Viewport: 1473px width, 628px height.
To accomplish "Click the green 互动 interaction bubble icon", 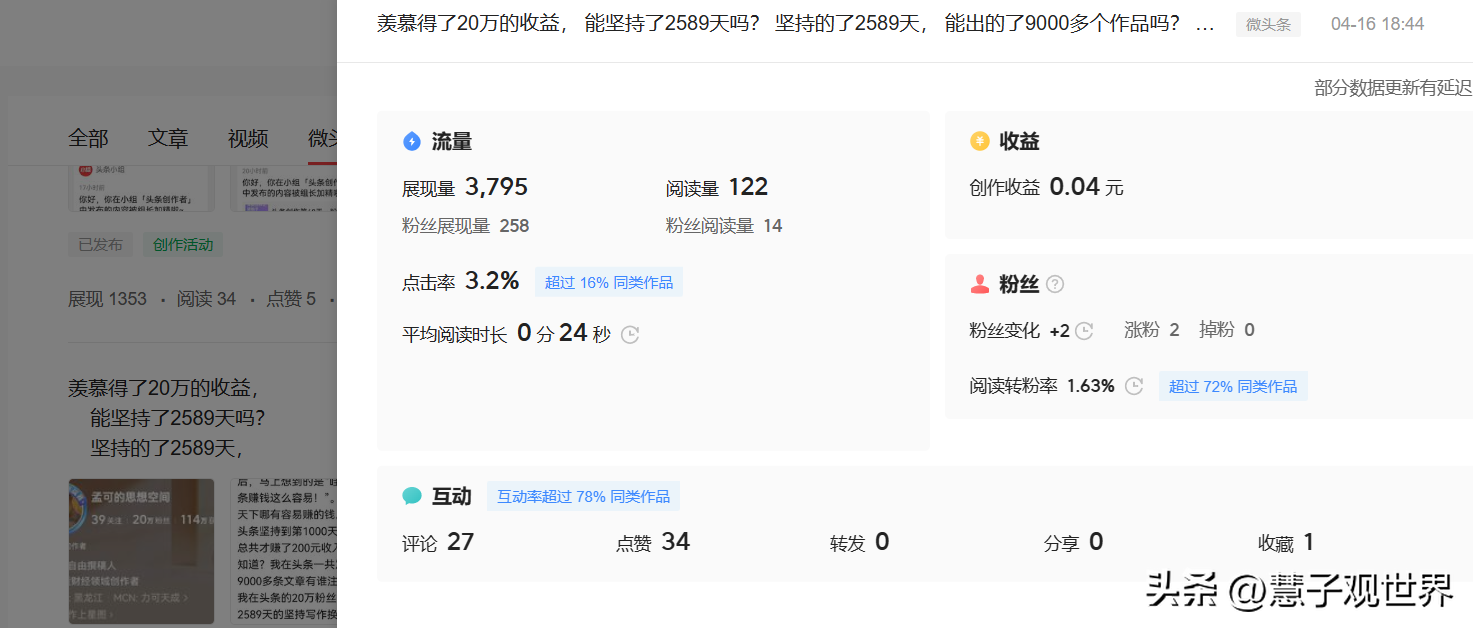I will pyautogui.click(x=412, y=495).
